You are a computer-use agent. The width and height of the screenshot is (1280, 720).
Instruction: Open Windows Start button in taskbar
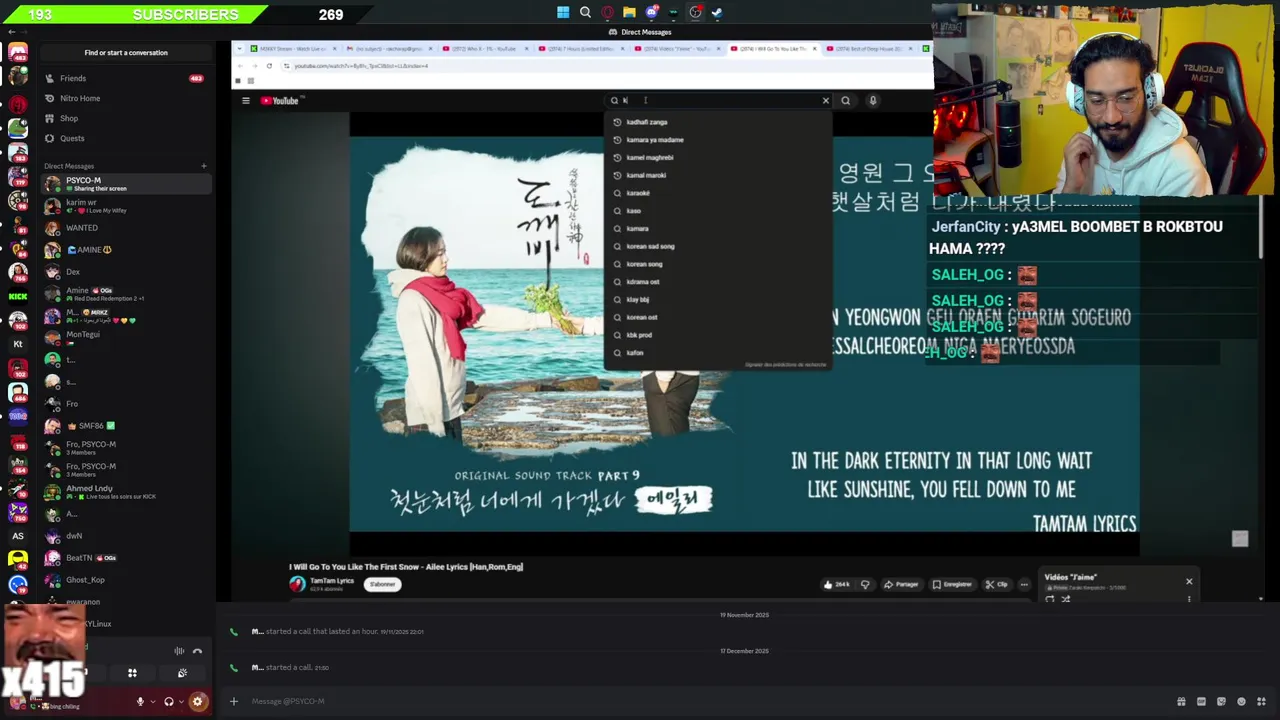tap(563, 13)
